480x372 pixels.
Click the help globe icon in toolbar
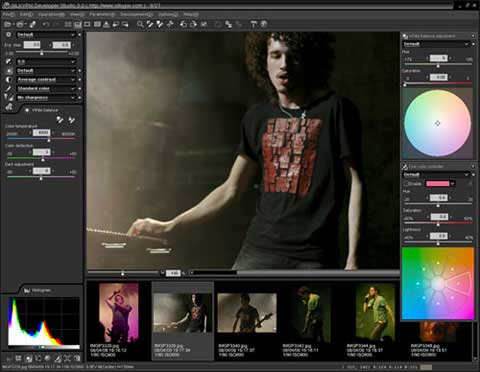click(x=264, y=24)
